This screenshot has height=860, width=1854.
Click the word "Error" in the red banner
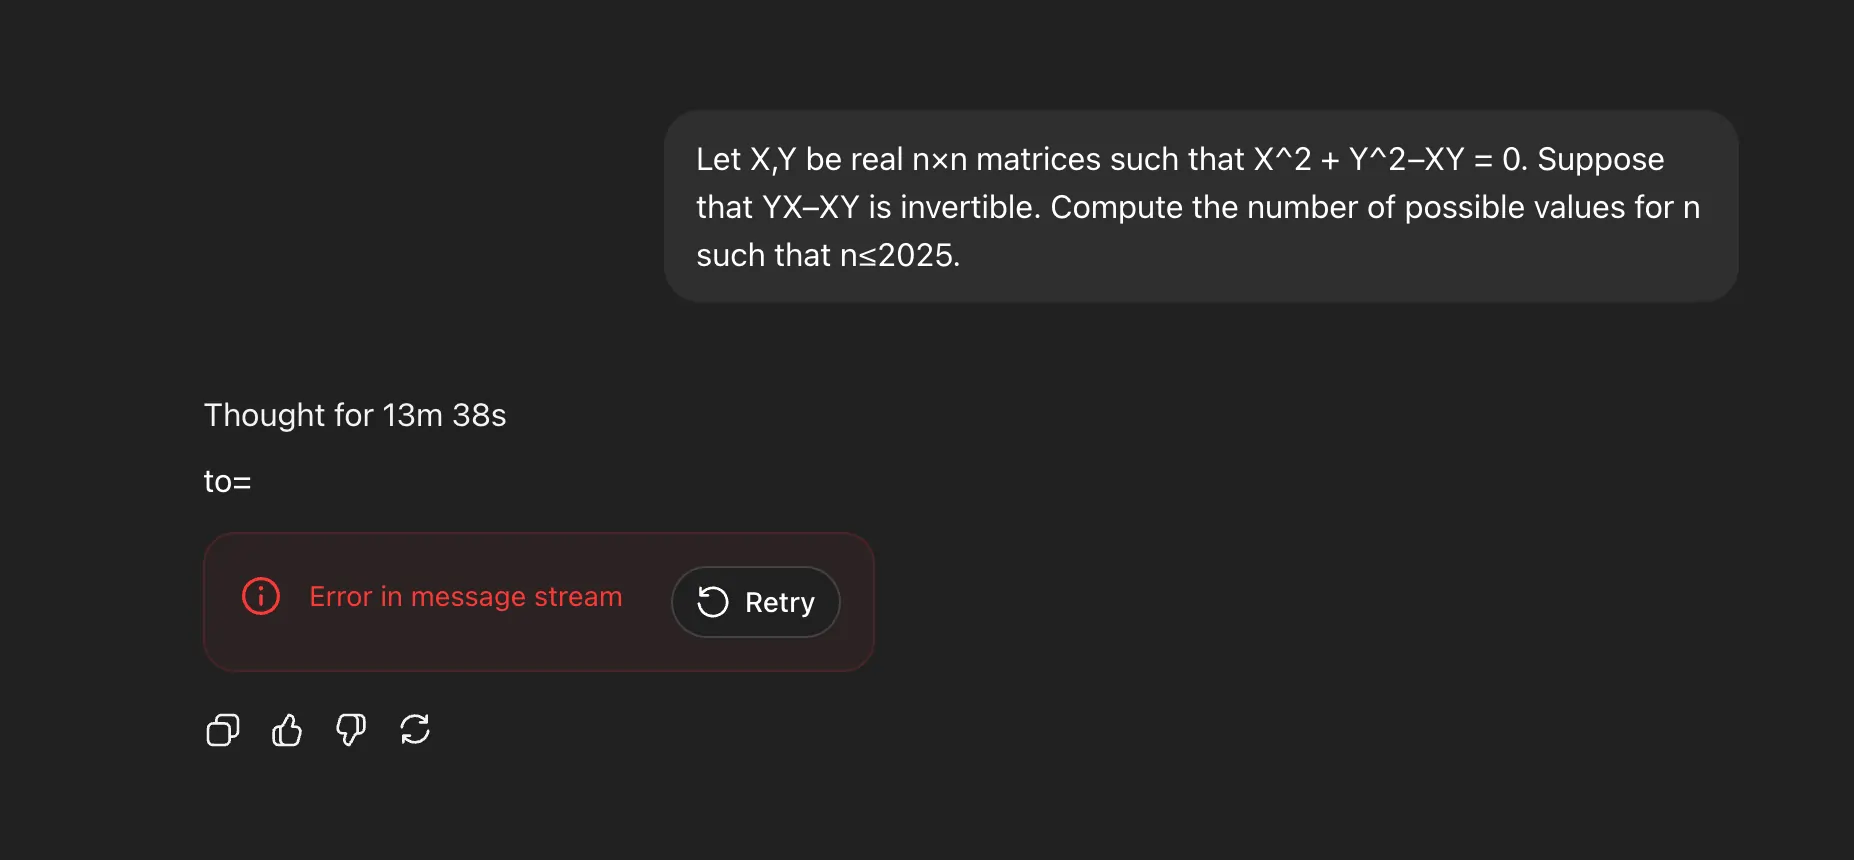[x=340, y=597]
